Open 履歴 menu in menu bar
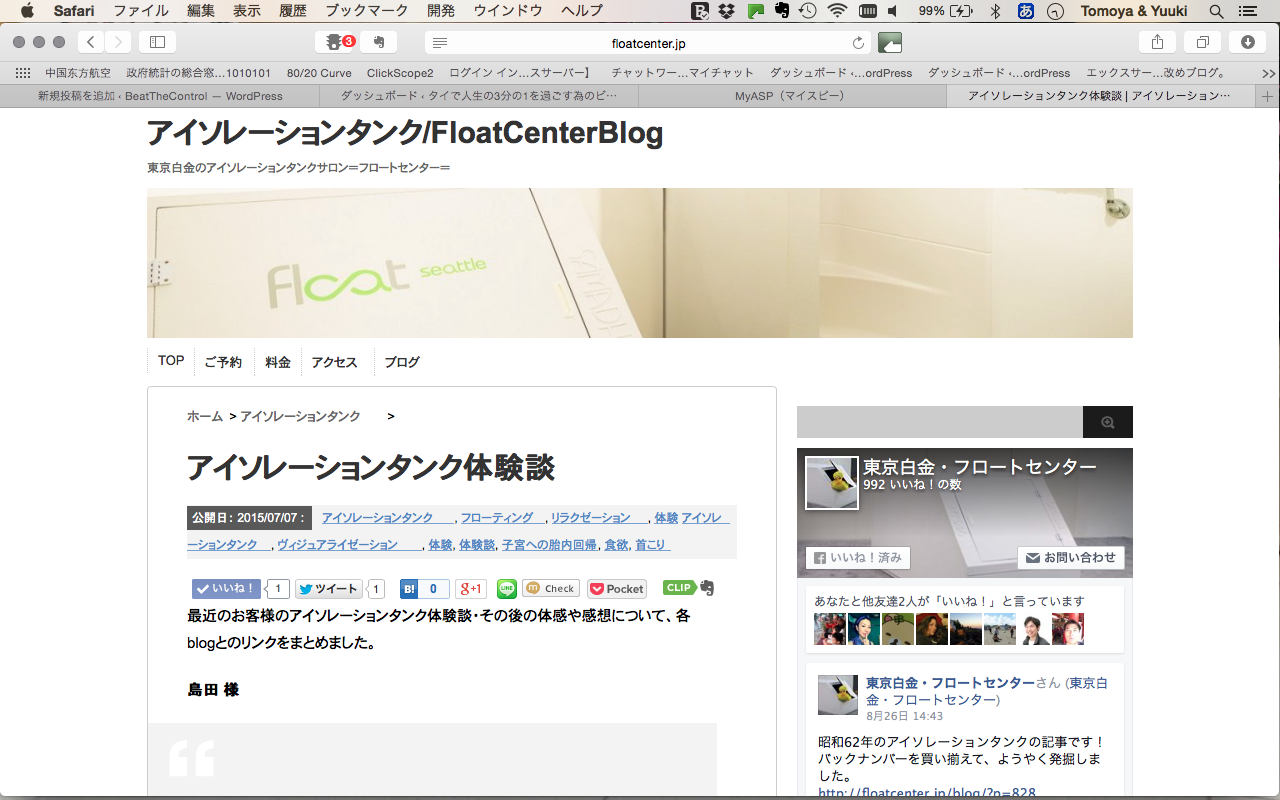The image size is (1280, 800). (293, 11)
